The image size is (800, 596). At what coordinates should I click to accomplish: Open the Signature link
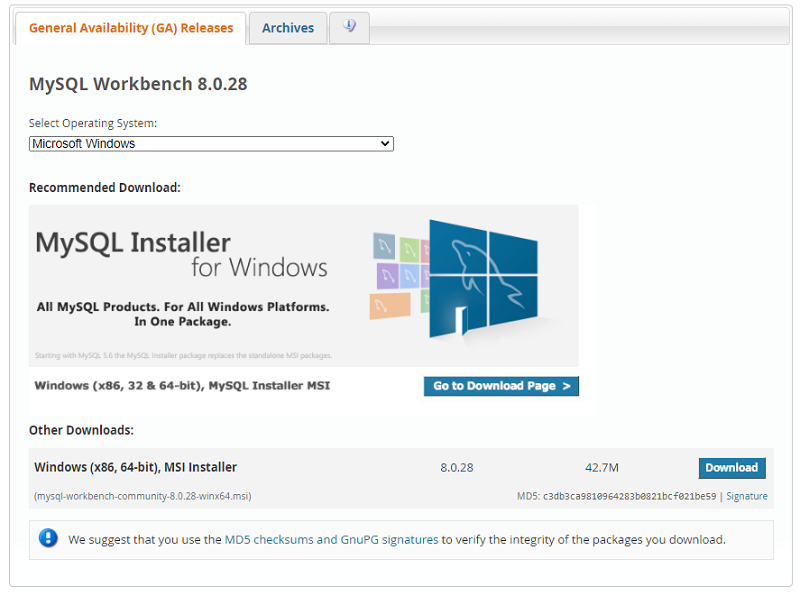coord(746,496)
